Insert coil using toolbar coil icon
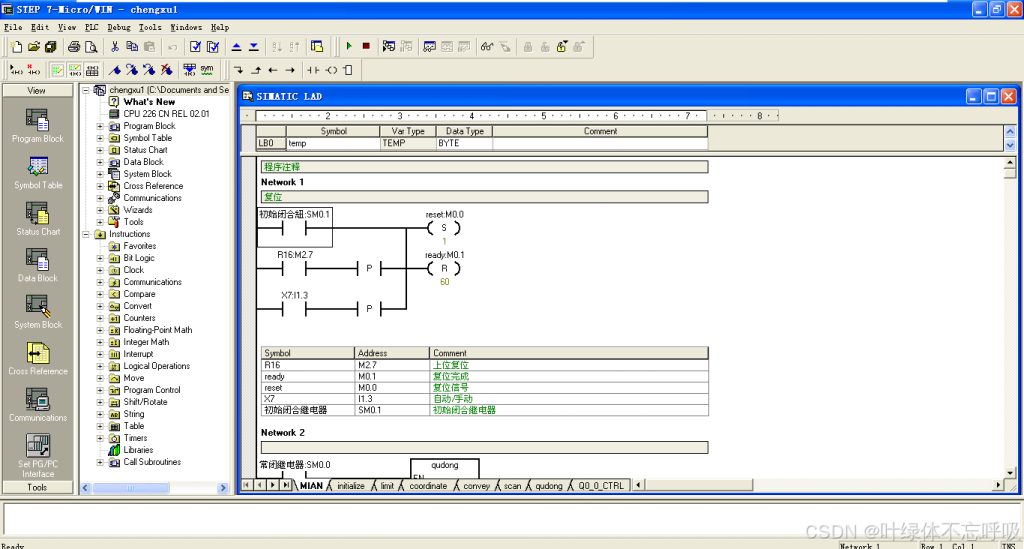Viewport: 1024px width, 549px height. tap(331, 70)
